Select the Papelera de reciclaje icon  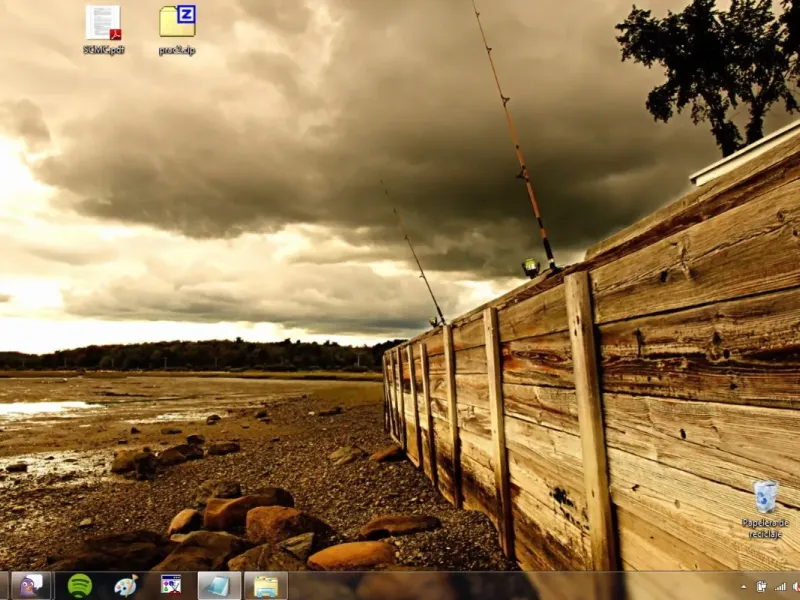765,508
